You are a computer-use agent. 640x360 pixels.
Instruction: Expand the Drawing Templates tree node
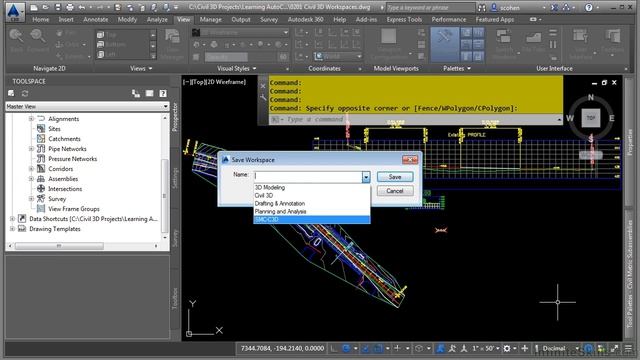coord(12,229)
